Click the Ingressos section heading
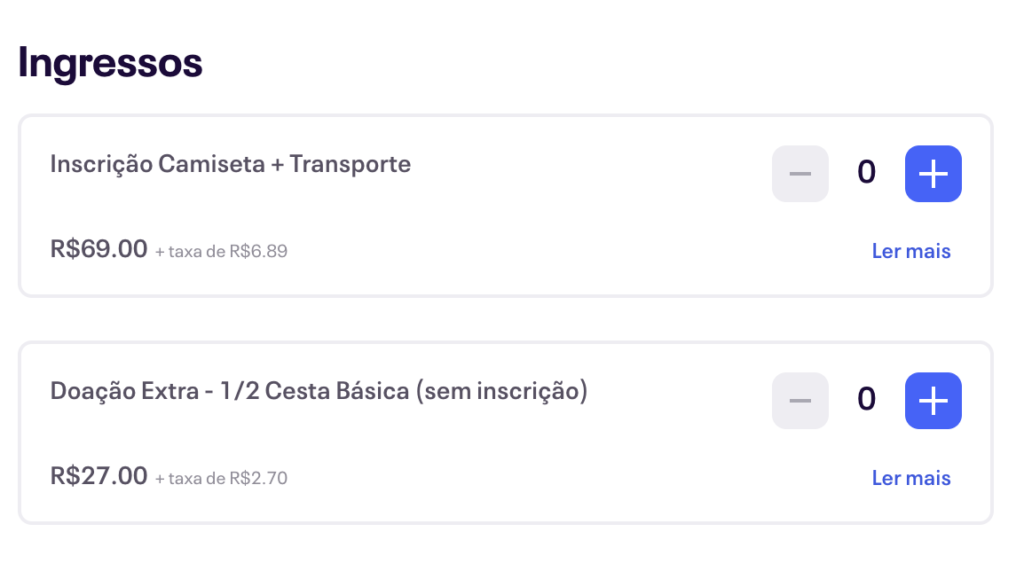This screenshot has height=571, width=1024. coord(110,63)
